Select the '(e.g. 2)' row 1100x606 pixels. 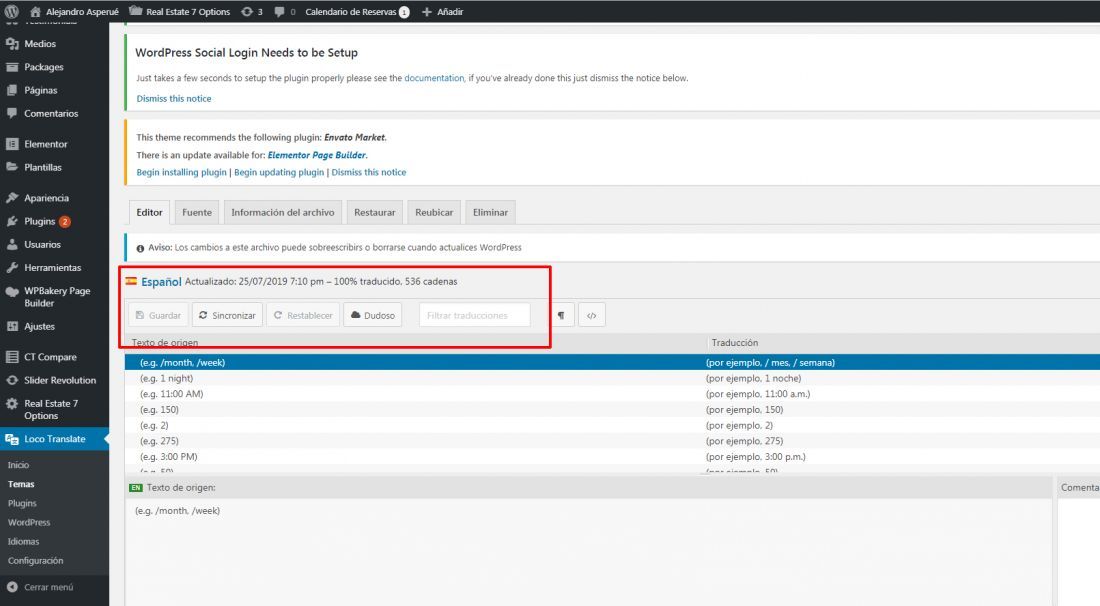click(x=612, y=425)
